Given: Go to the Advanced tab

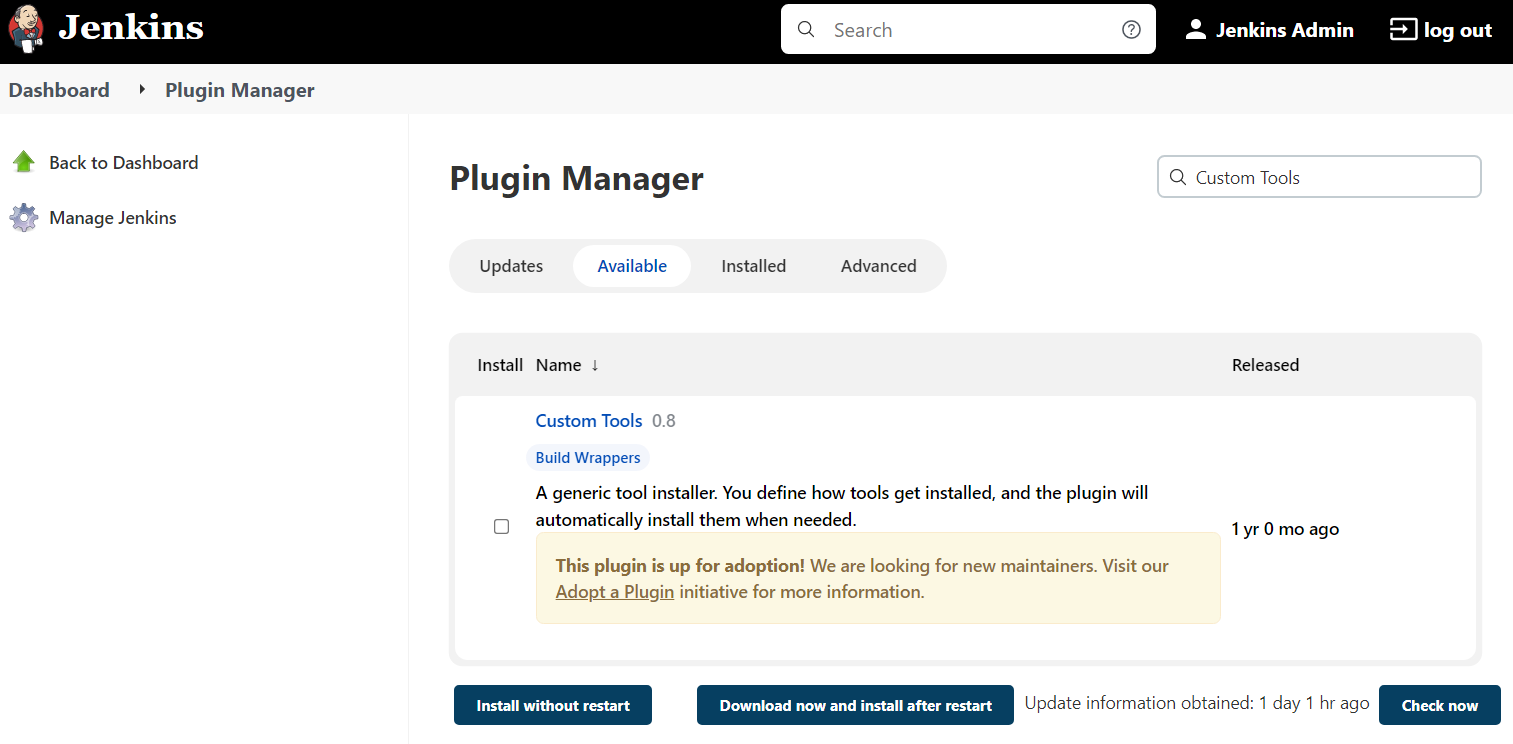Looking at the screenshot, I should 879,266.
